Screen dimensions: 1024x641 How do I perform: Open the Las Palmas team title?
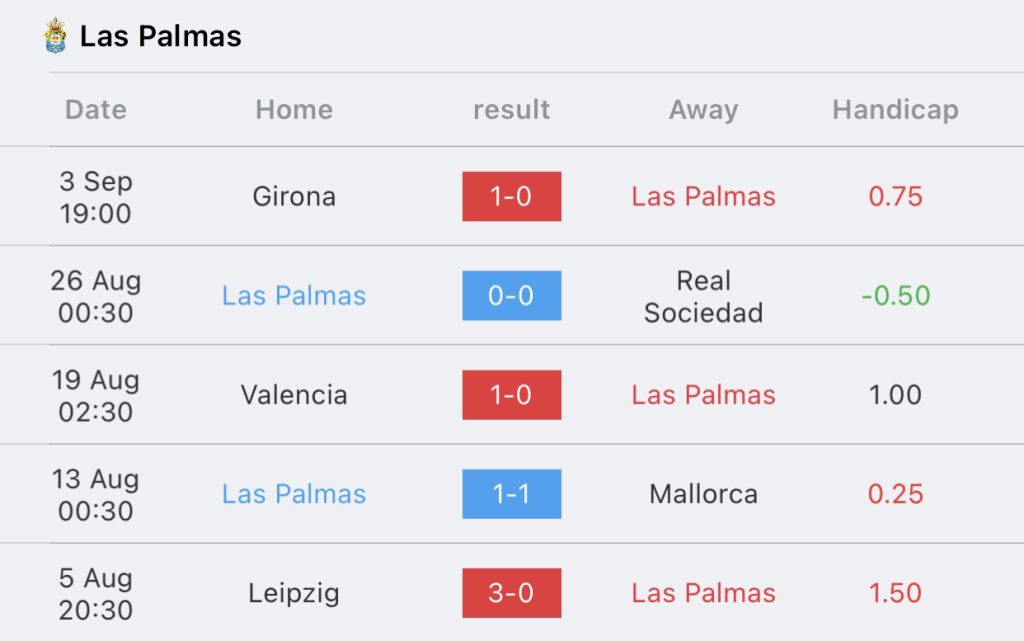tap(161, 36)
